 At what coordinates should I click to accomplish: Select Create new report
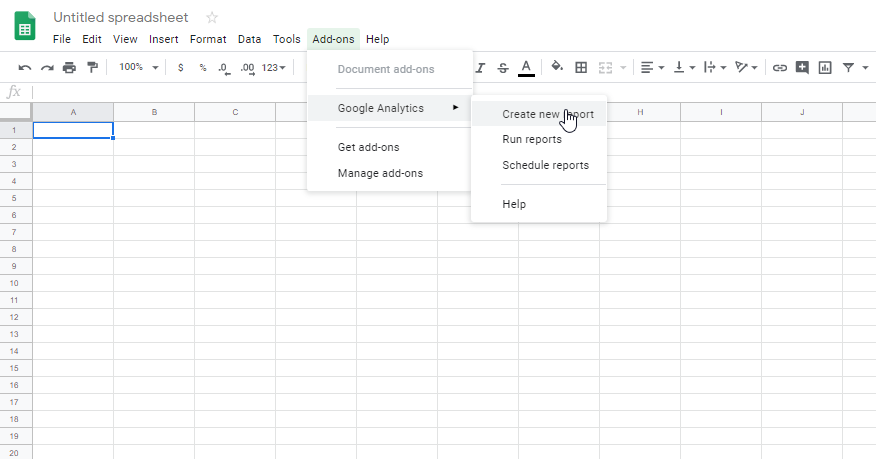tap(539, 114)
